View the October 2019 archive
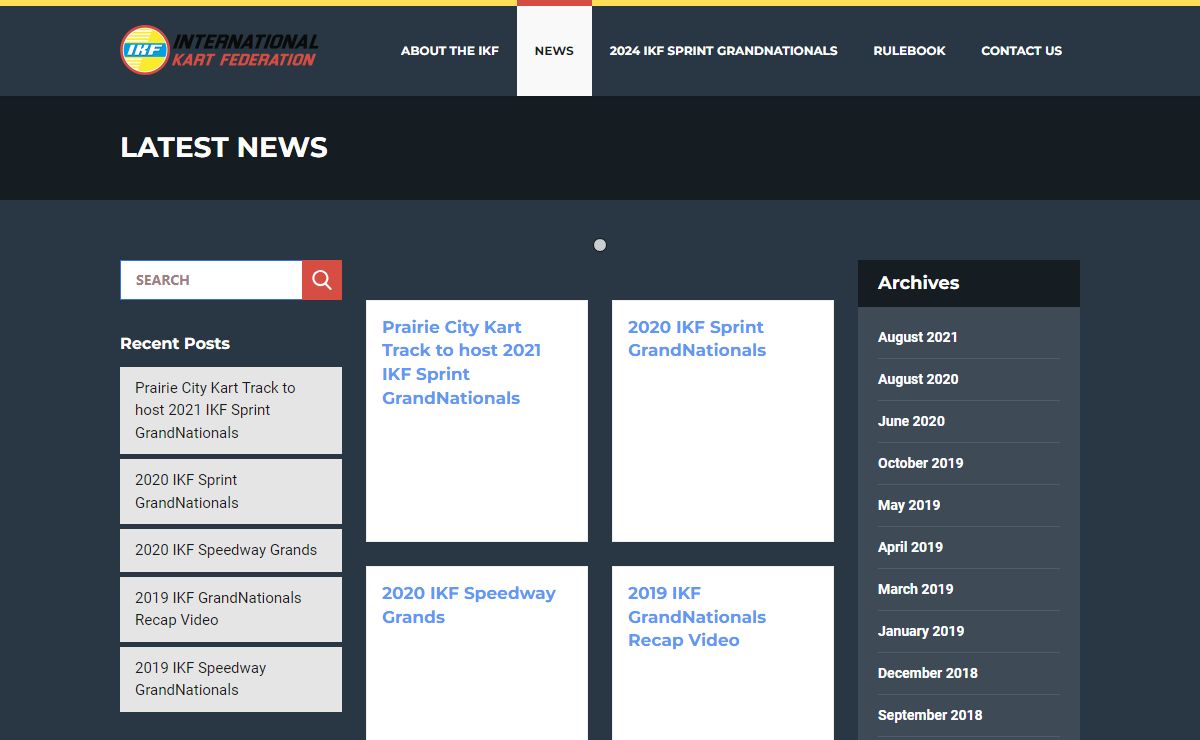Screen dimensions: 1200x740 pos(921,463)
